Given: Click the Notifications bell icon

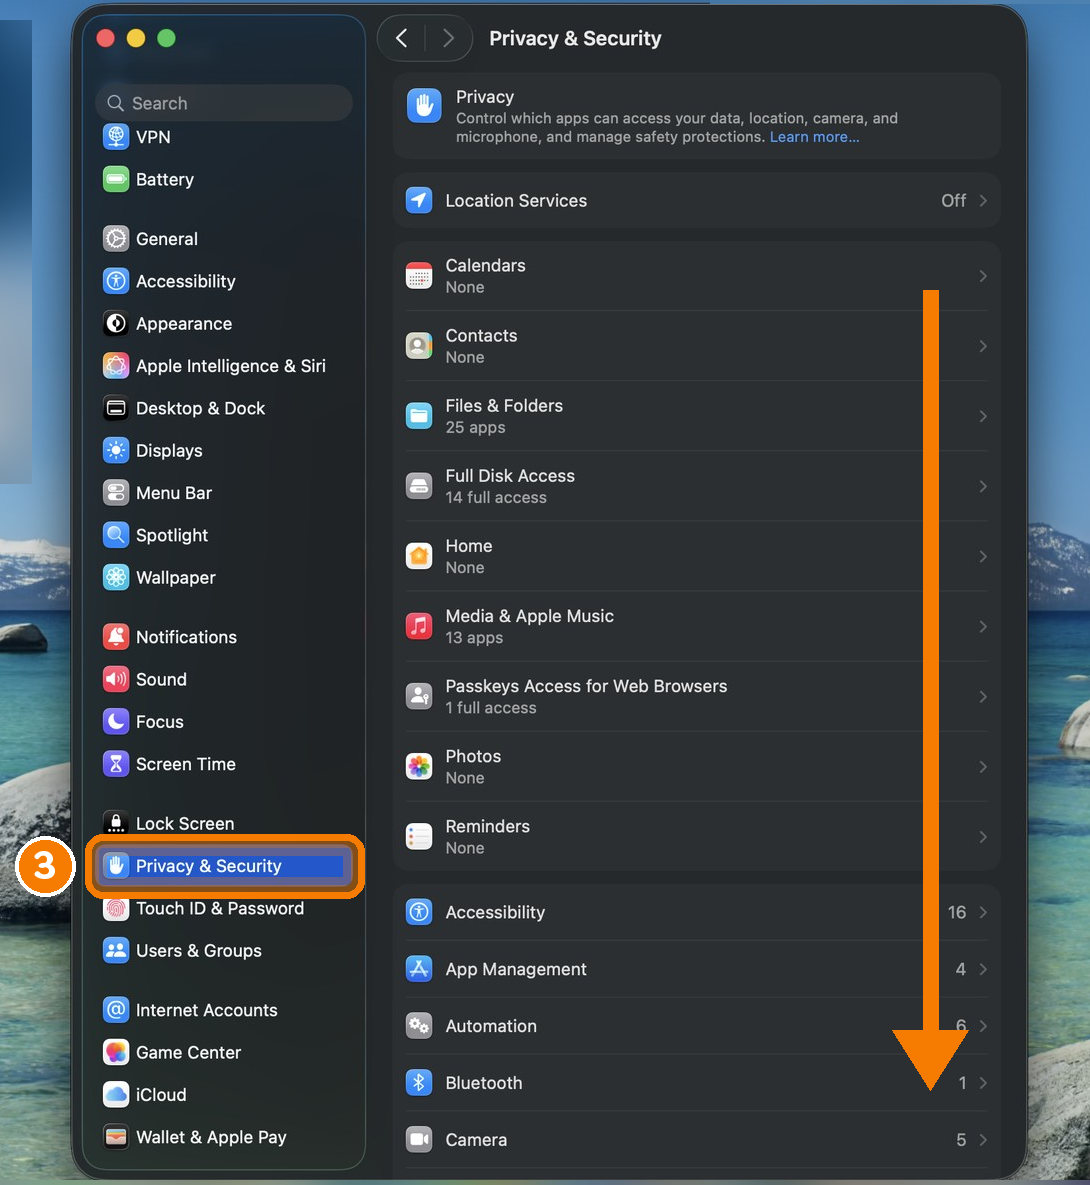Looking at the screenshot, I should tap(116, 637).
